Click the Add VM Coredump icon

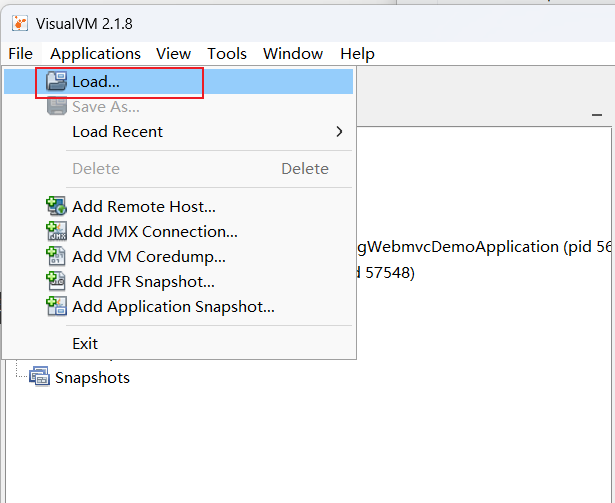click(56, 256)
